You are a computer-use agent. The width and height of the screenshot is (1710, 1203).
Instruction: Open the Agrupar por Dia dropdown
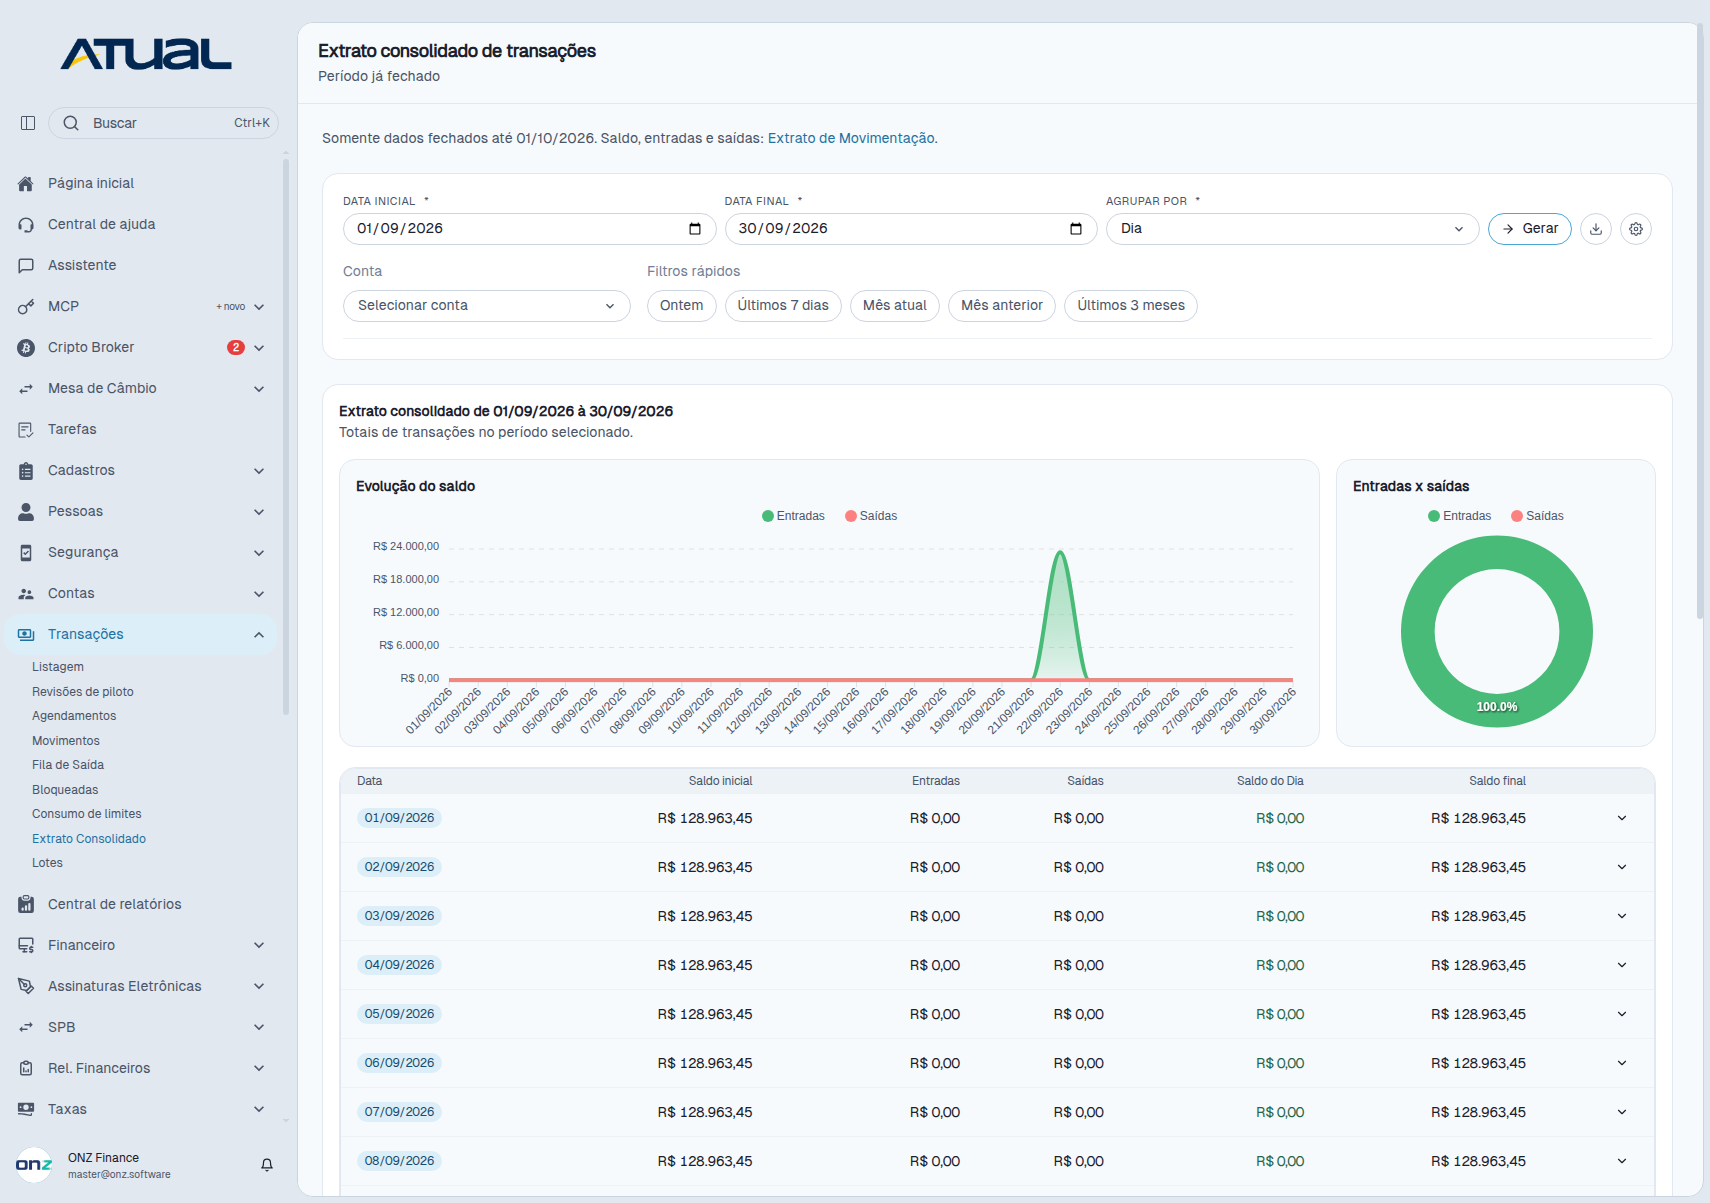(1292, 229)
